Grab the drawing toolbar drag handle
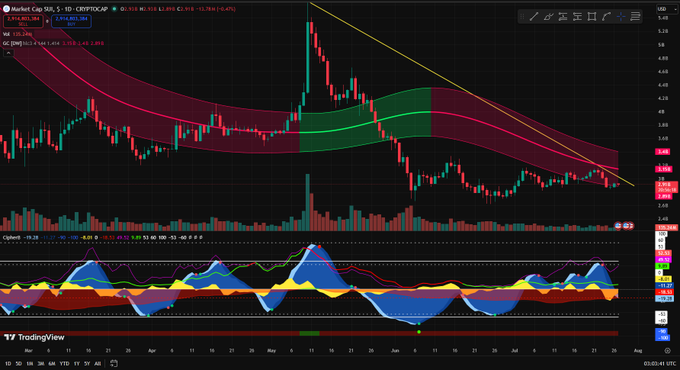The image size is (680, 370). tap(522, 16)
